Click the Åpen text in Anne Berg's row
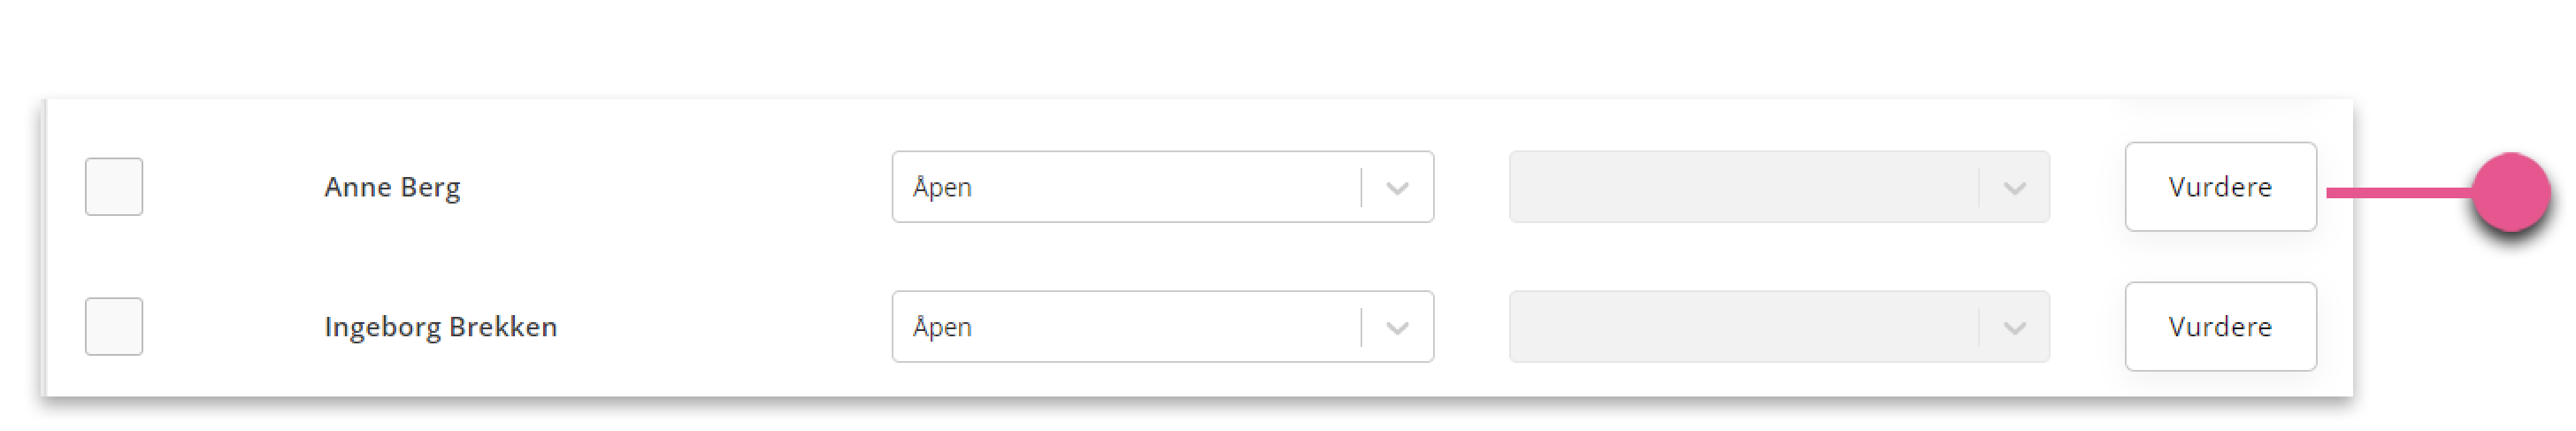The height and width of the screenshot is (431, 2576). point(942,186)
